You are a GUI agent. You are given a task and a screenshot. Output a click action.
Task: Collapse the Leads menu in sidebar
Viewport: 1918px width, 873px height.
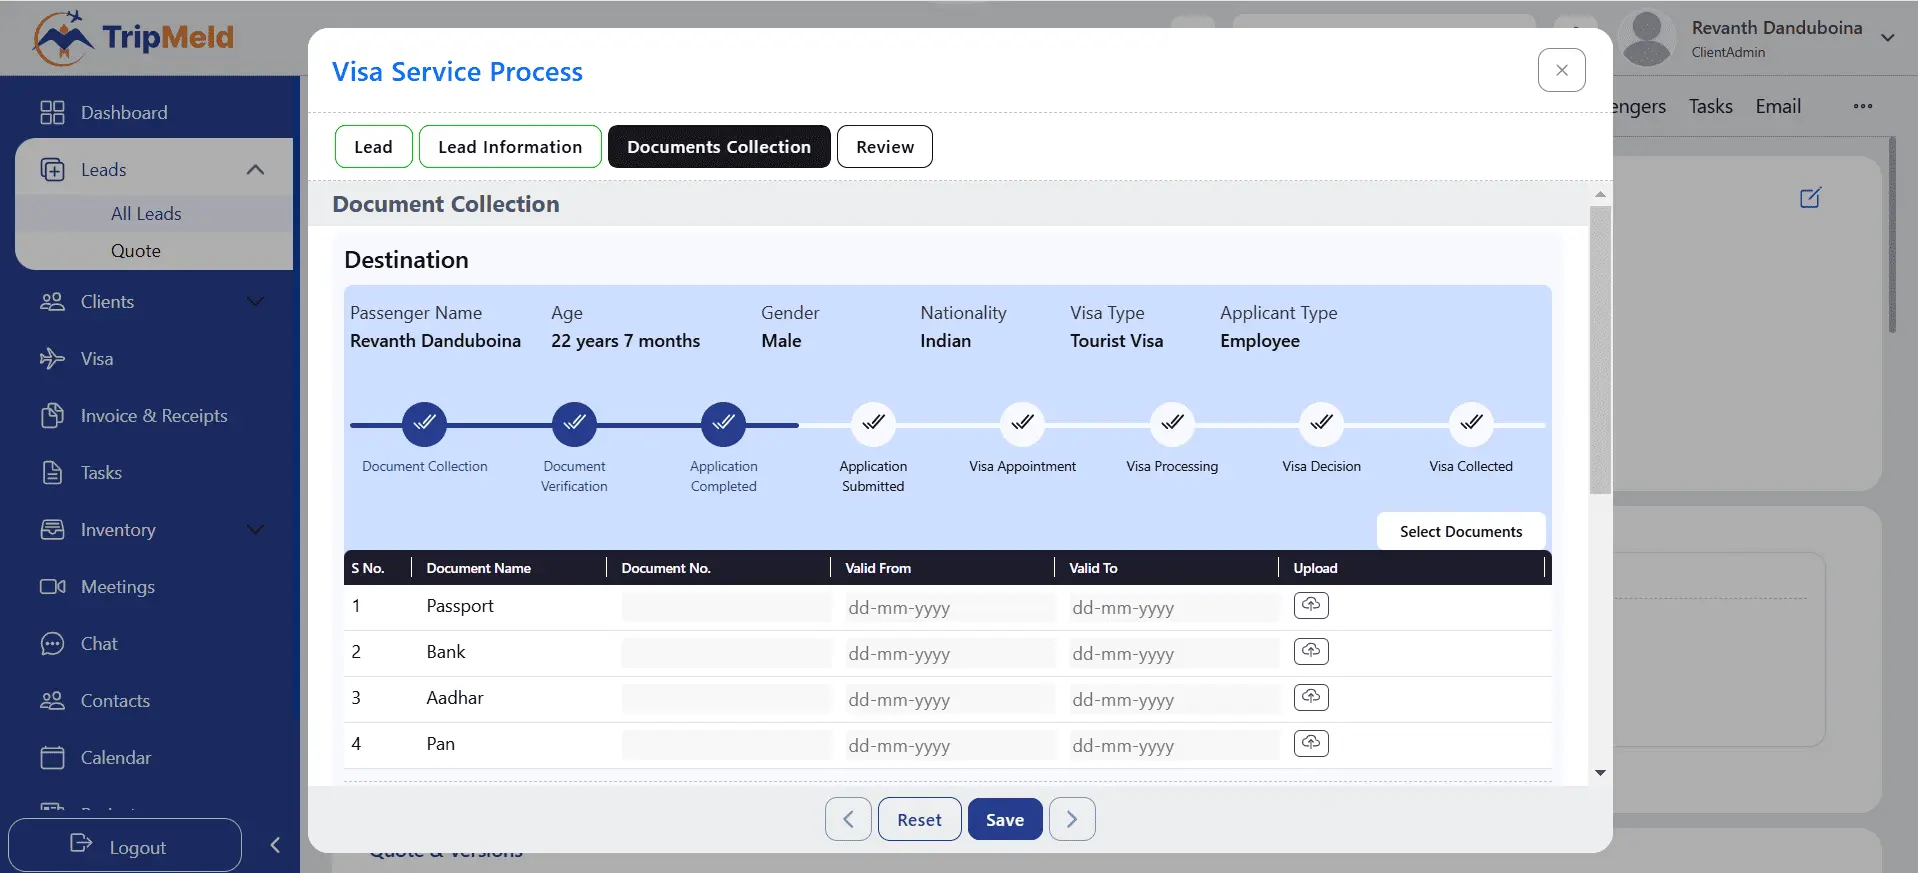[255, 170]
